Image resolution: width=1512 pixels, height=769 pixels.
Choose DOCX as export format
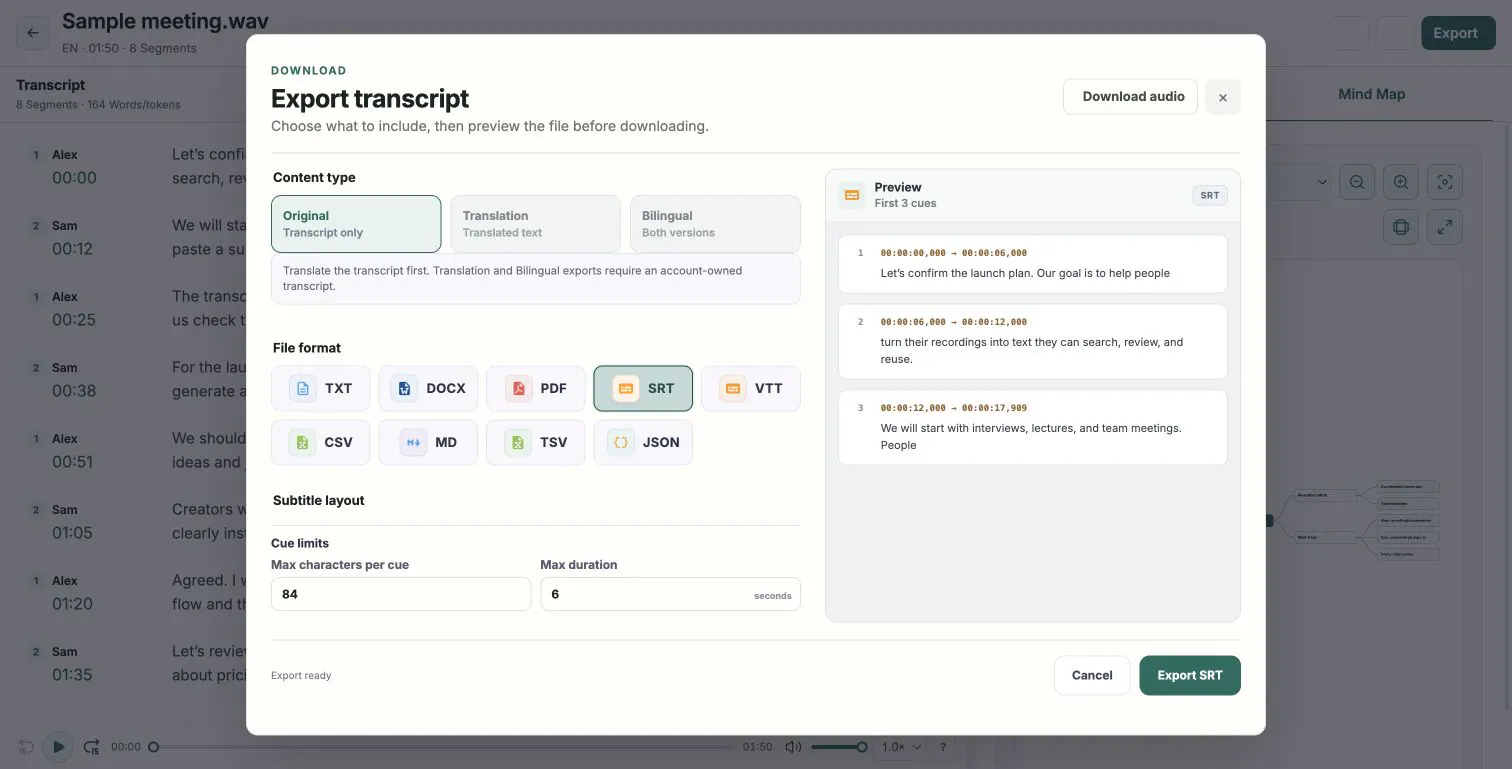point(428,388)
